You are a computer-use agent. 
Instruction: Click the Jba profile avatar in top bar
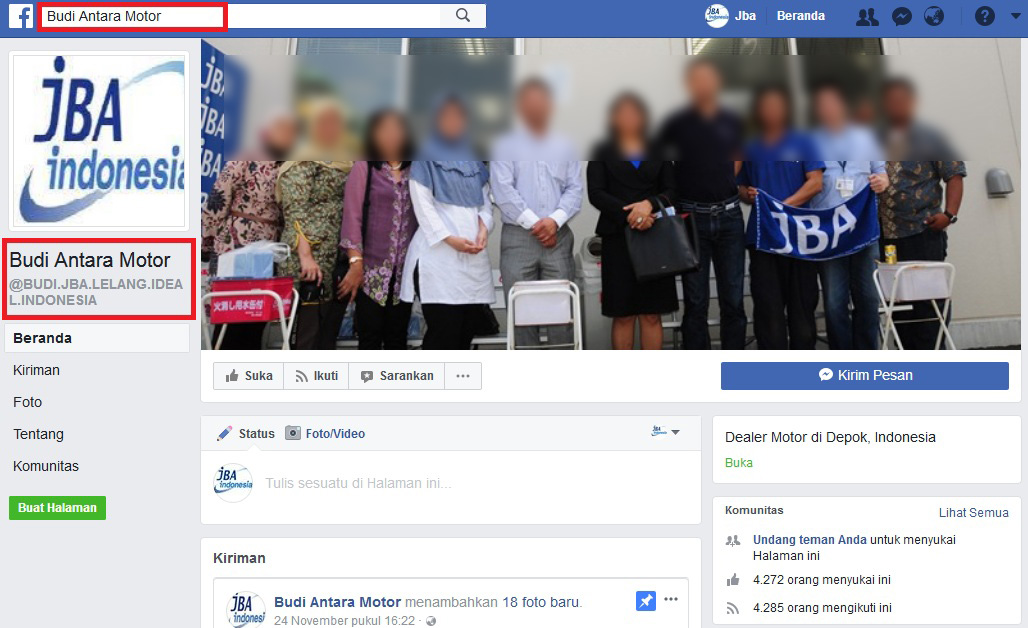[716, 16]
